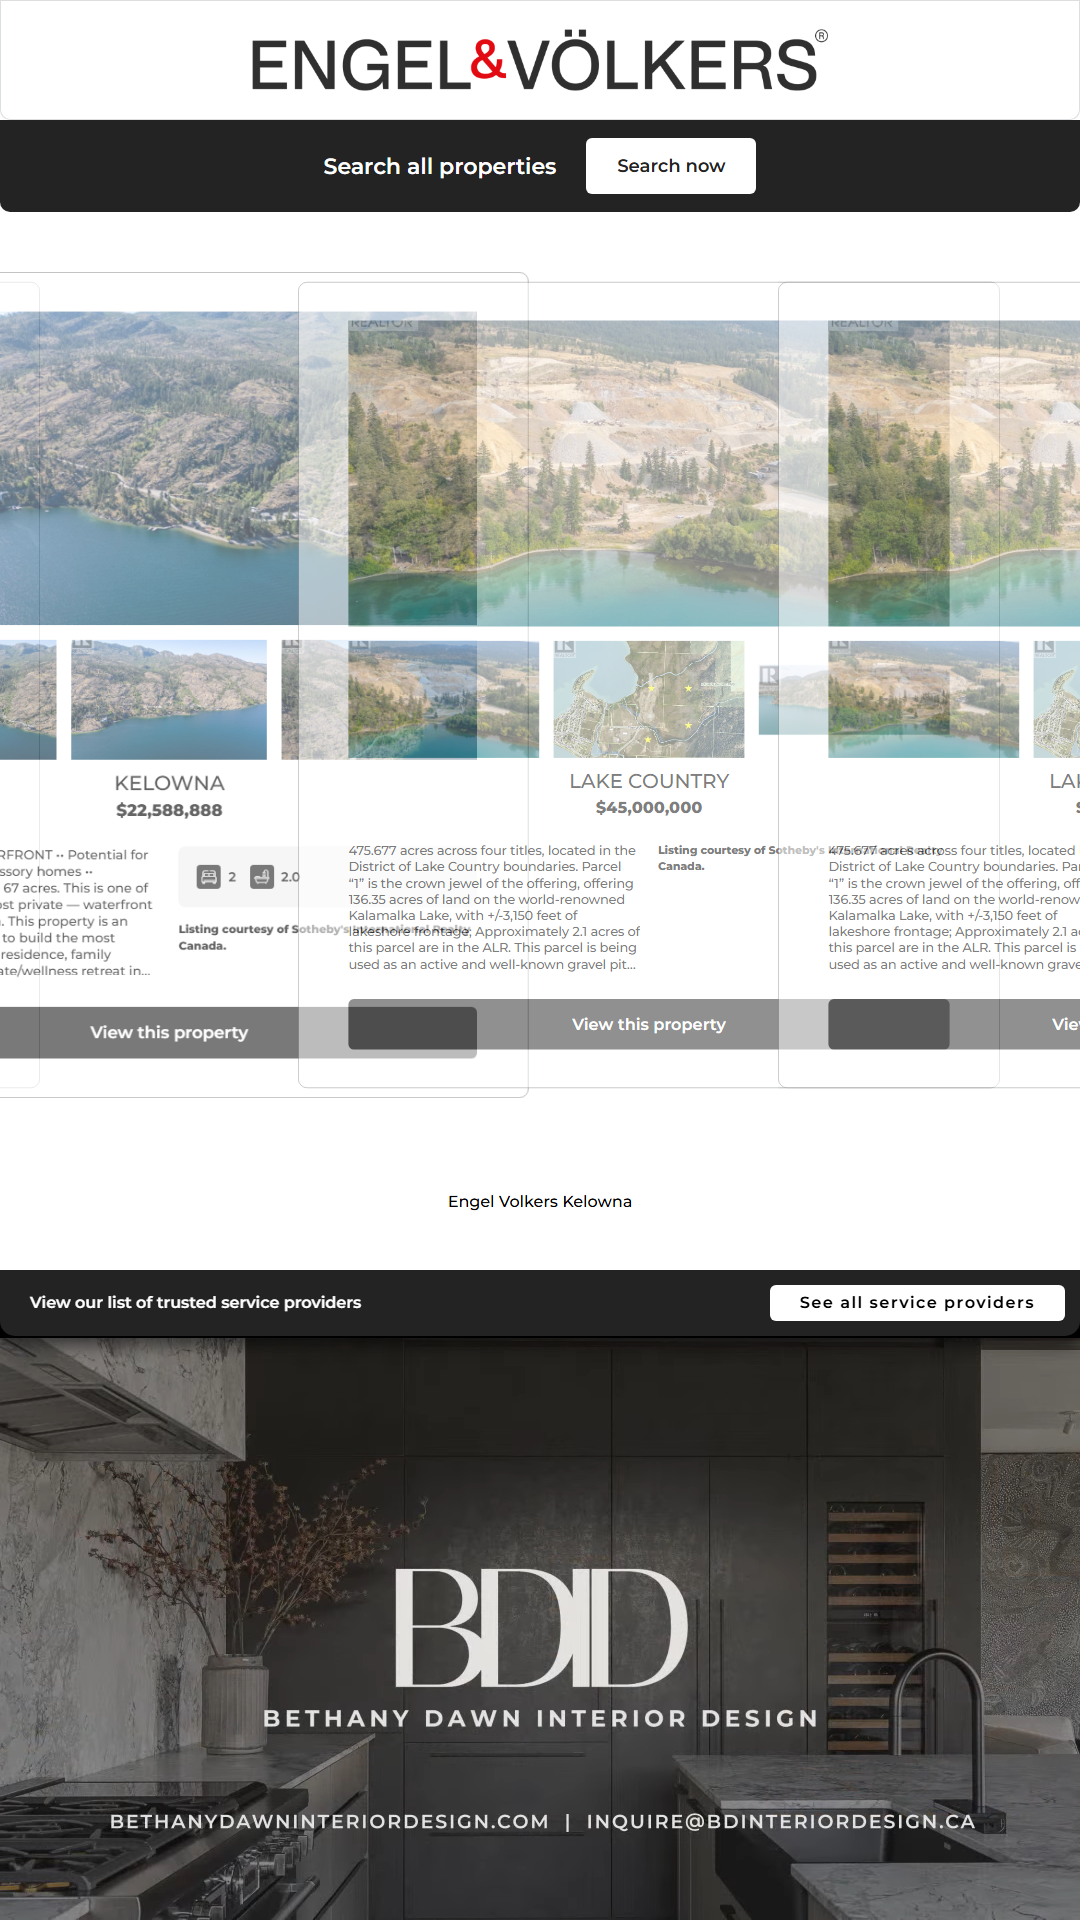This screenshot has height=1920, width=1080.
Task: Open See all service providers
Action: pyautogui.click(x=916, y=1302)
